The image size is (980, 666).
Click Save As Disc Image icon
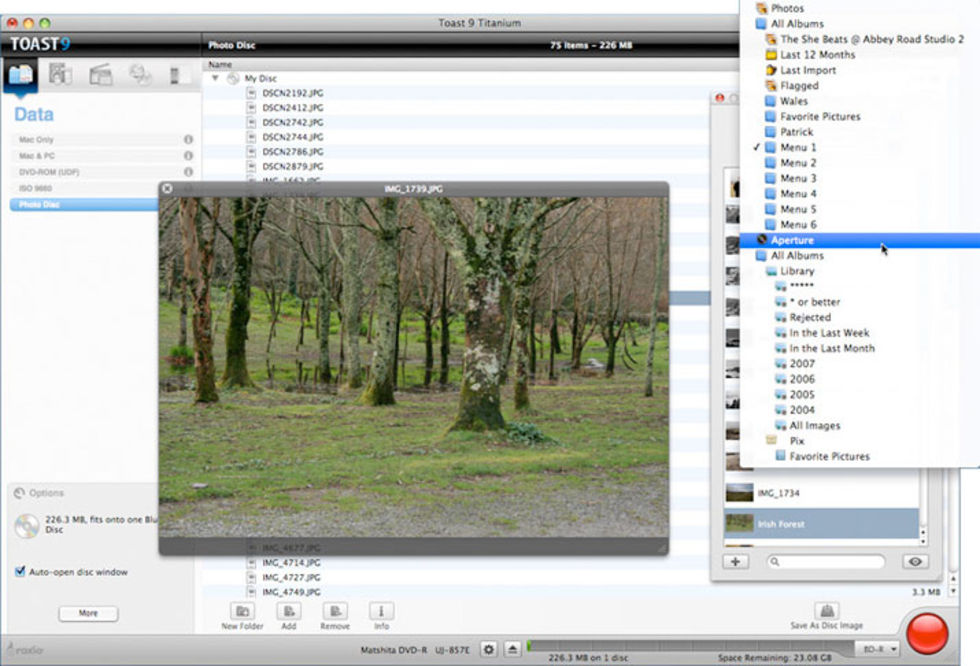click(826, 611)
